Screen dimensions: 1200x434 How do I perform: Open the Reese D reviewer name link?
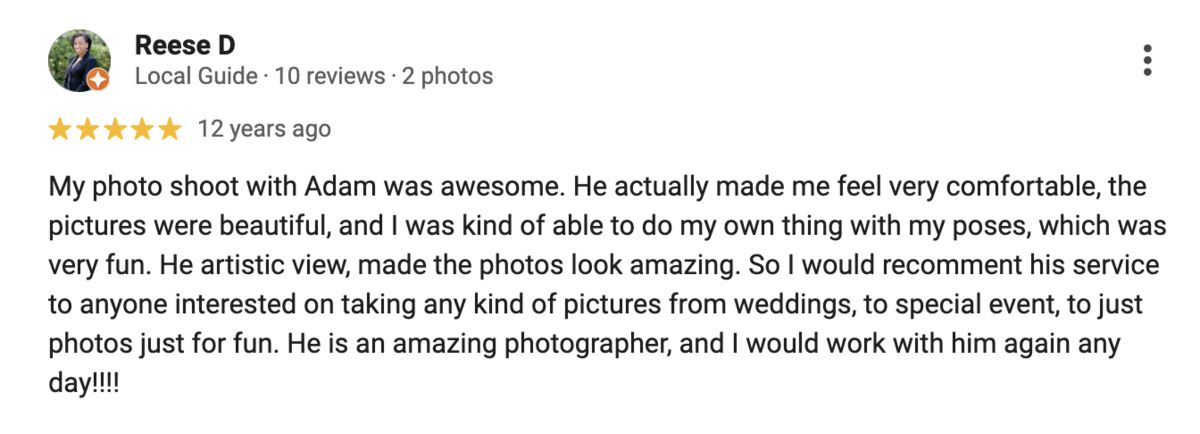[185, 46]
